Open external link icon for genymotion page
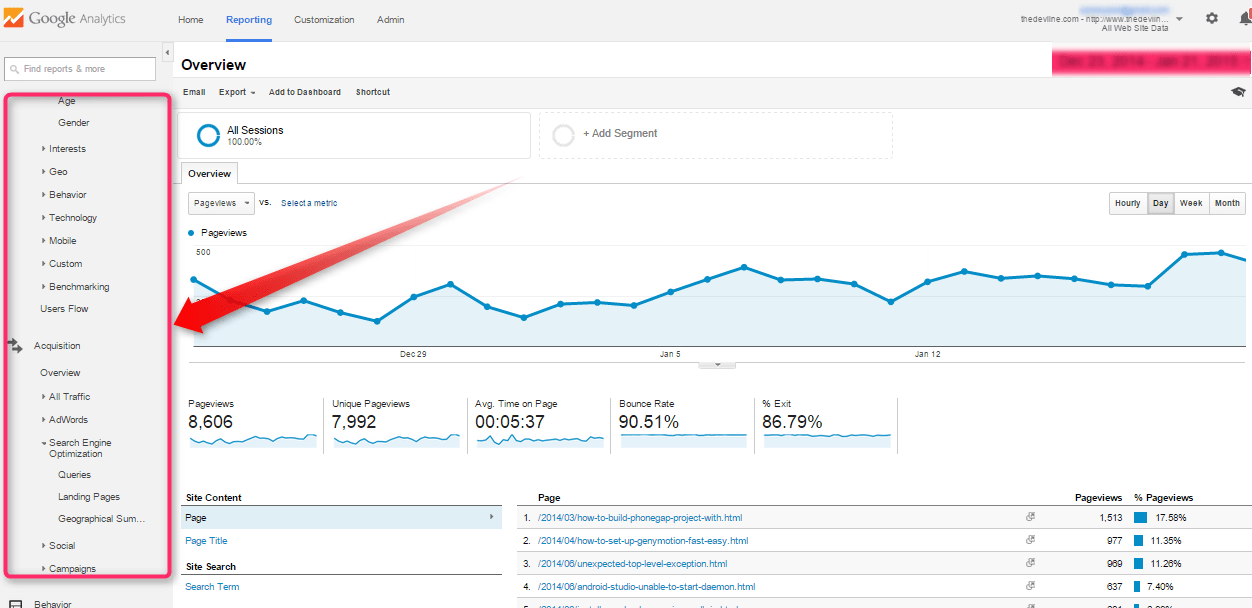The image size is (1252, 608). pos(1030,541)
